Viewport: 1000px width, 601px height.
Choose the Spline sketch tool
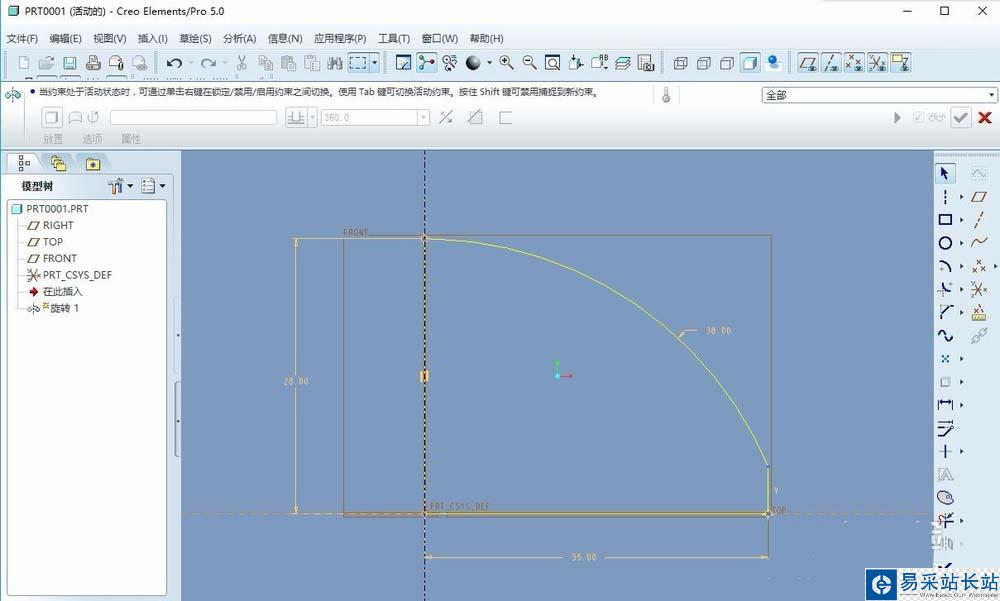point(945,336)
